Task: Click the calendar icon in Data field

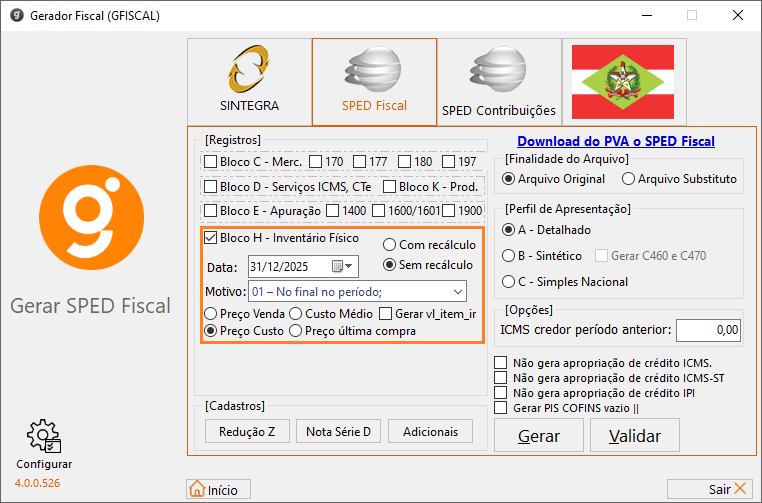Action: coord(337,266)
